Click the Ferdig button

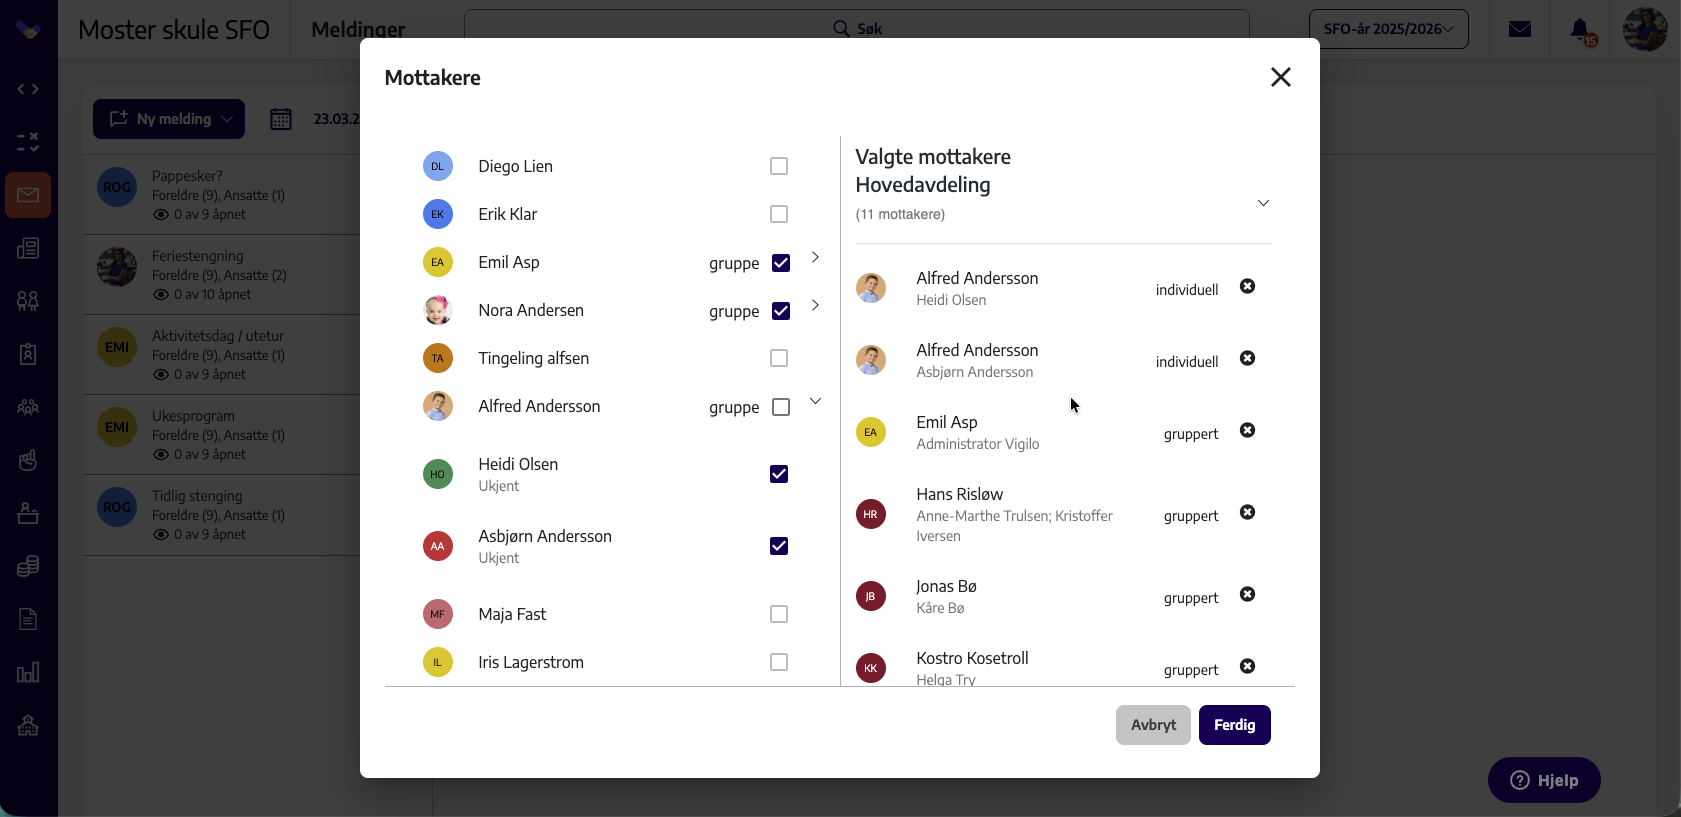pyautogui.click(x=1235, y=725)
